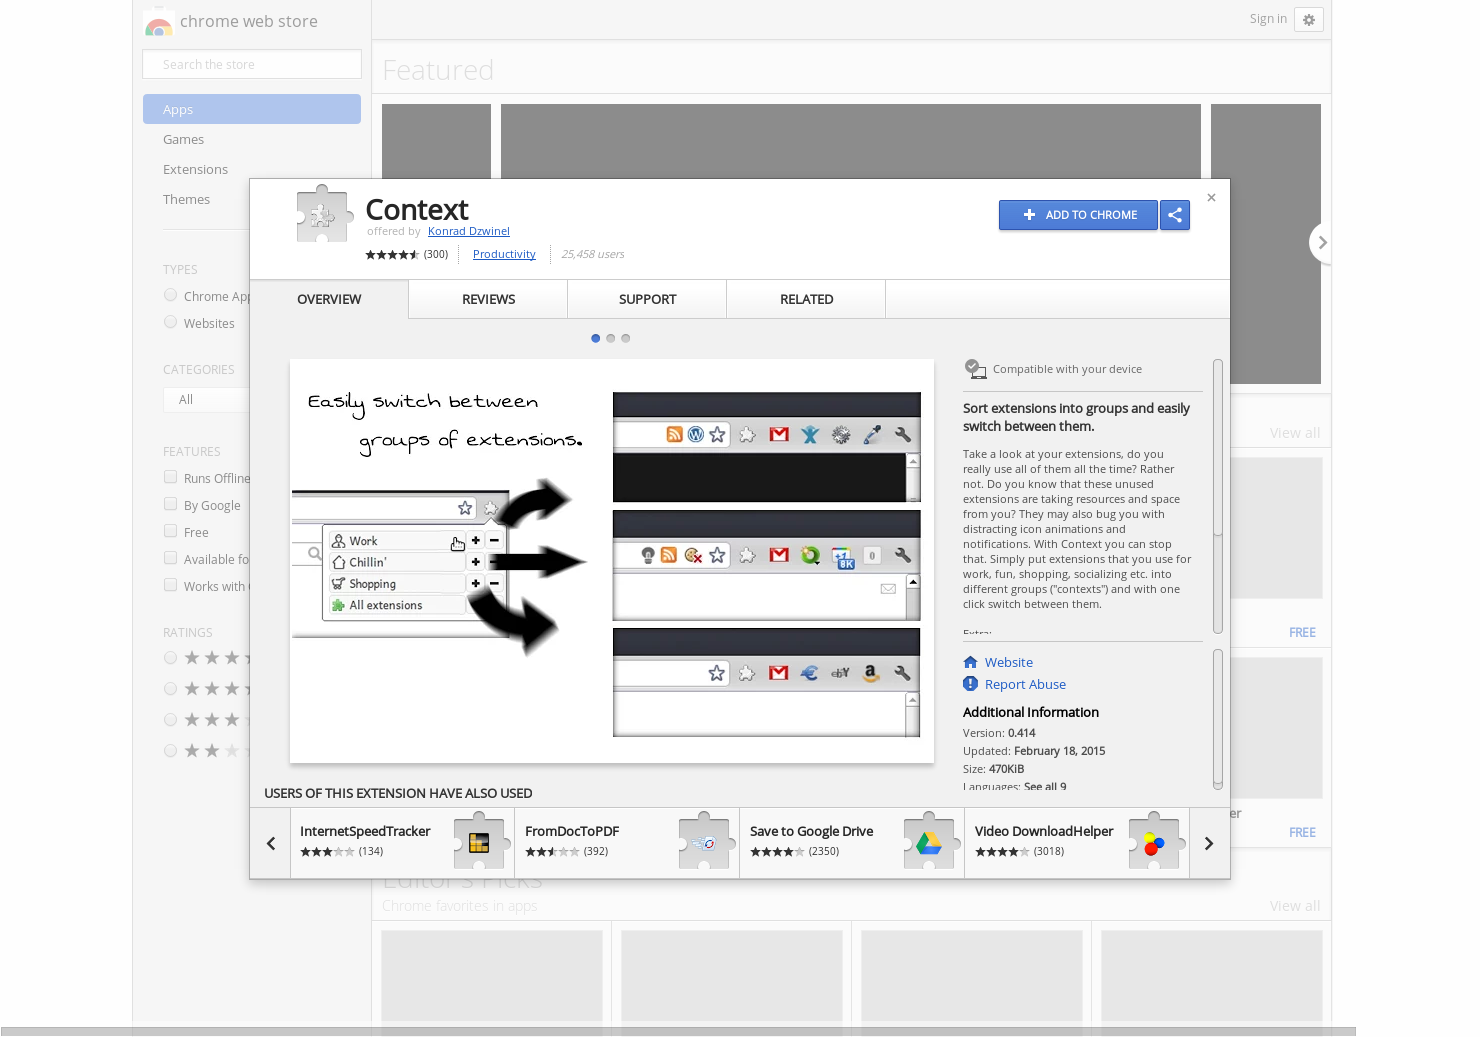Click the Report Abuse exclamation icon

(970, 684)
